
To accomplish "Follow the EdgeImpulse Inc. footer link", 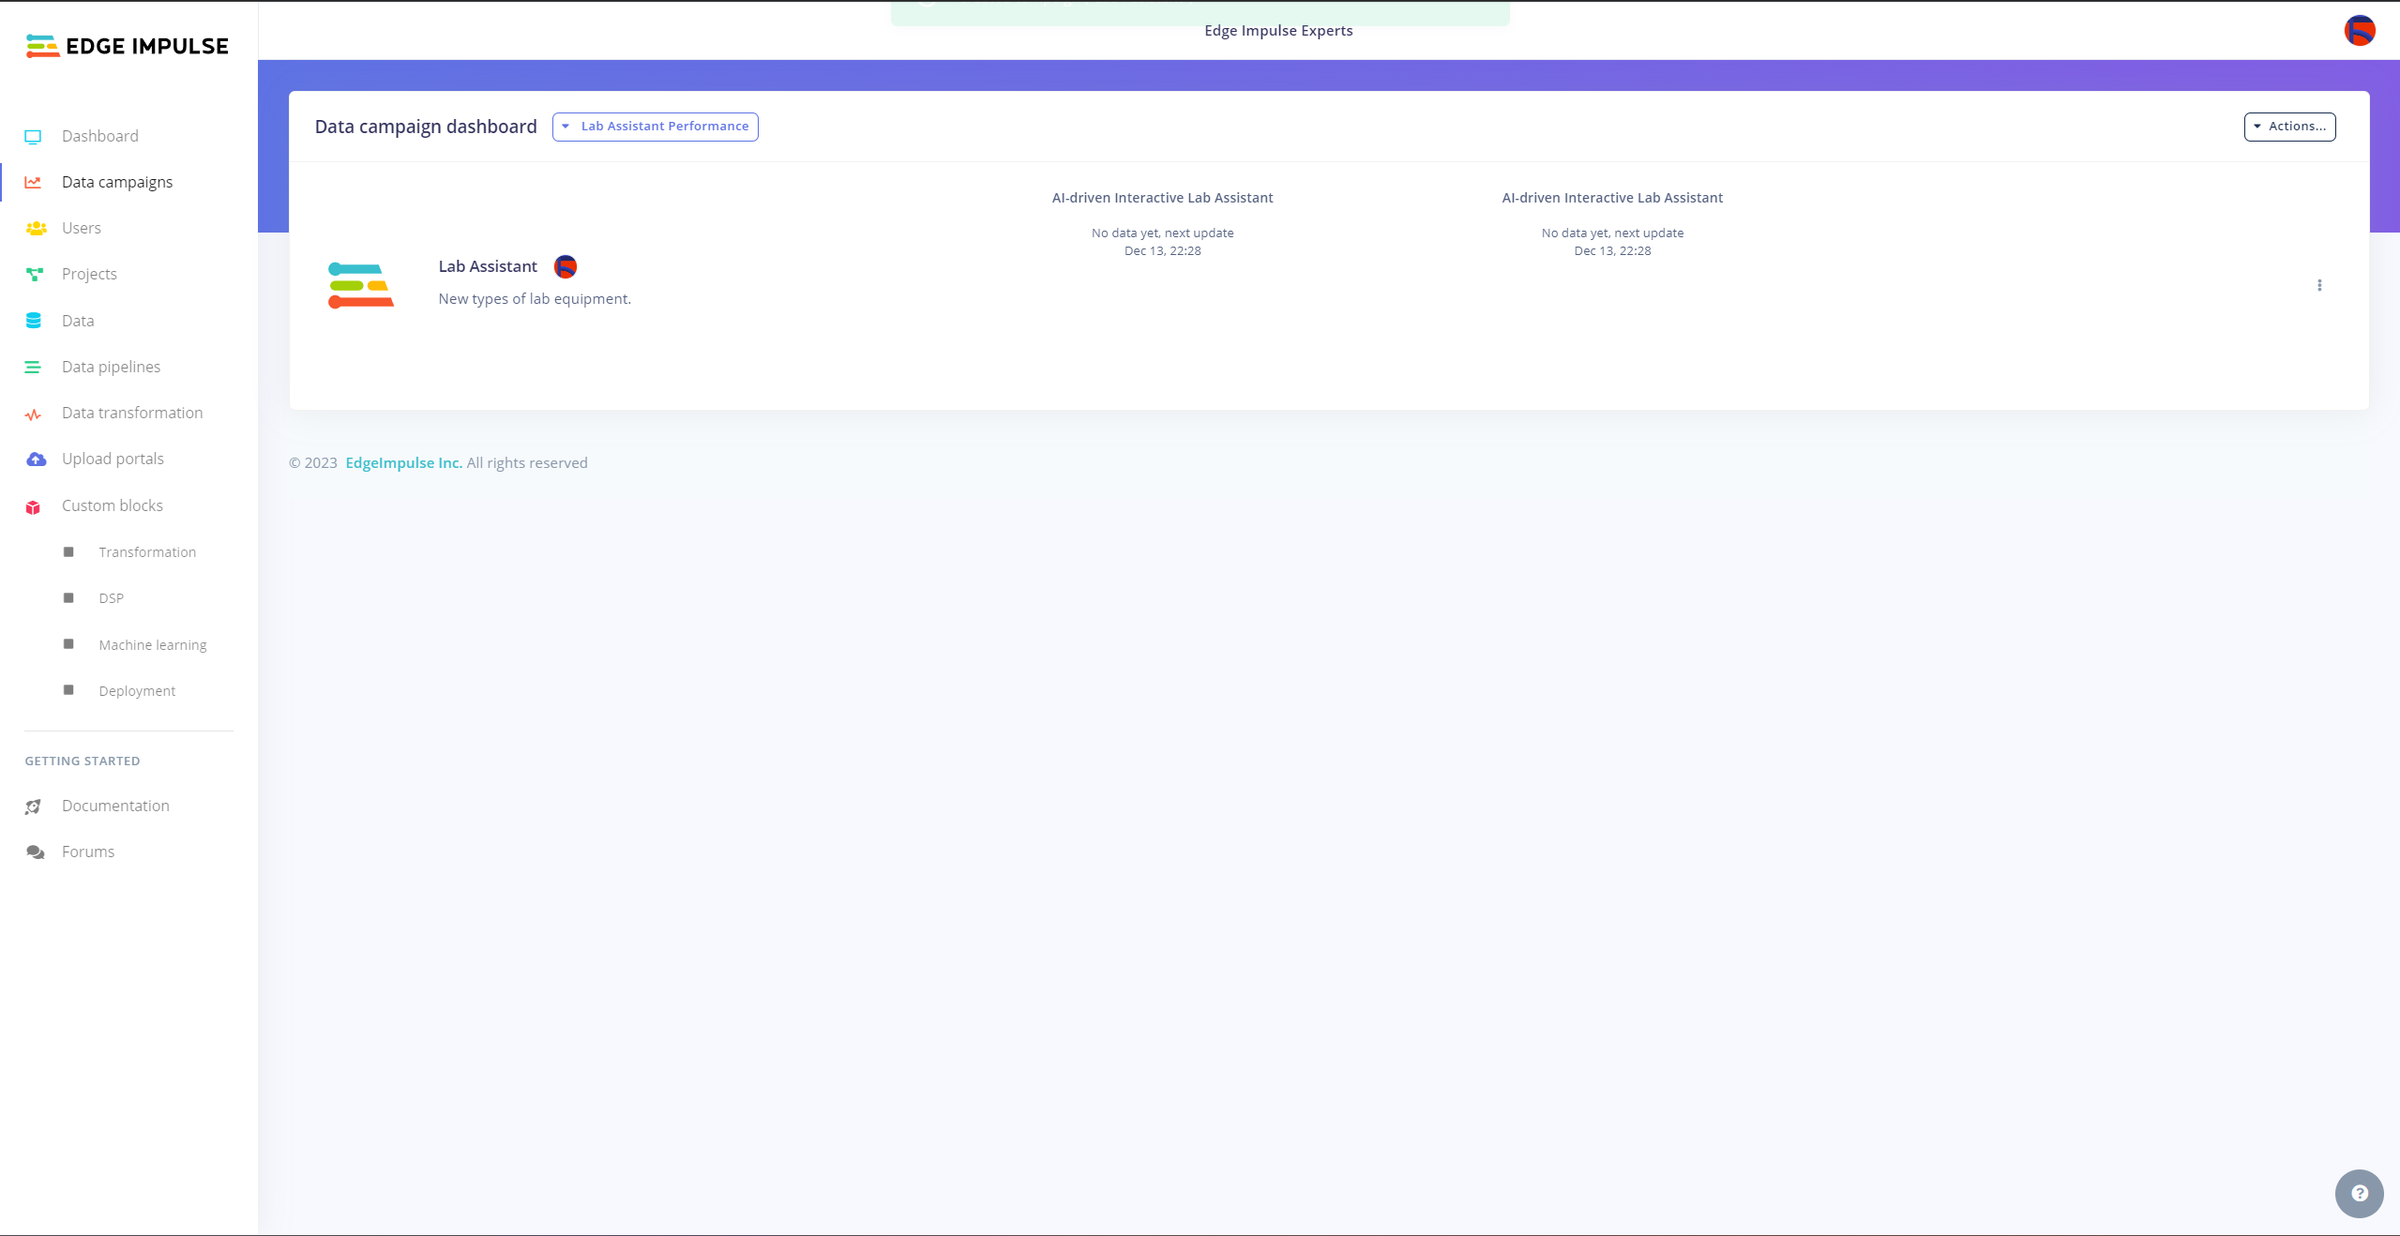I will click(404, 463).
